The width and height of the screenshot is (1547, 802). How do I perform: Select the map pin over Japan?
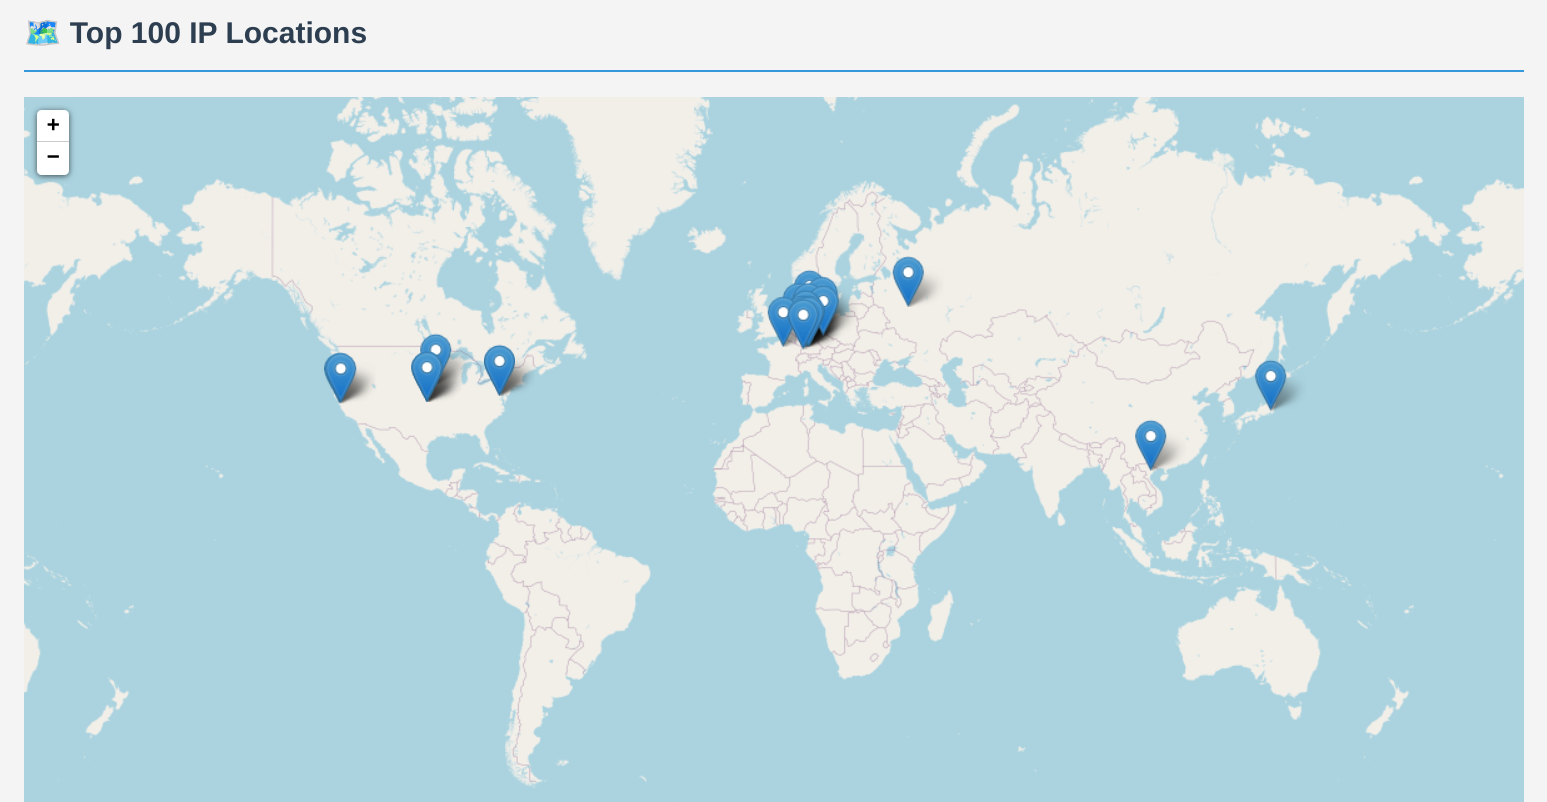pyautogui.click(x=1270, y=385)
